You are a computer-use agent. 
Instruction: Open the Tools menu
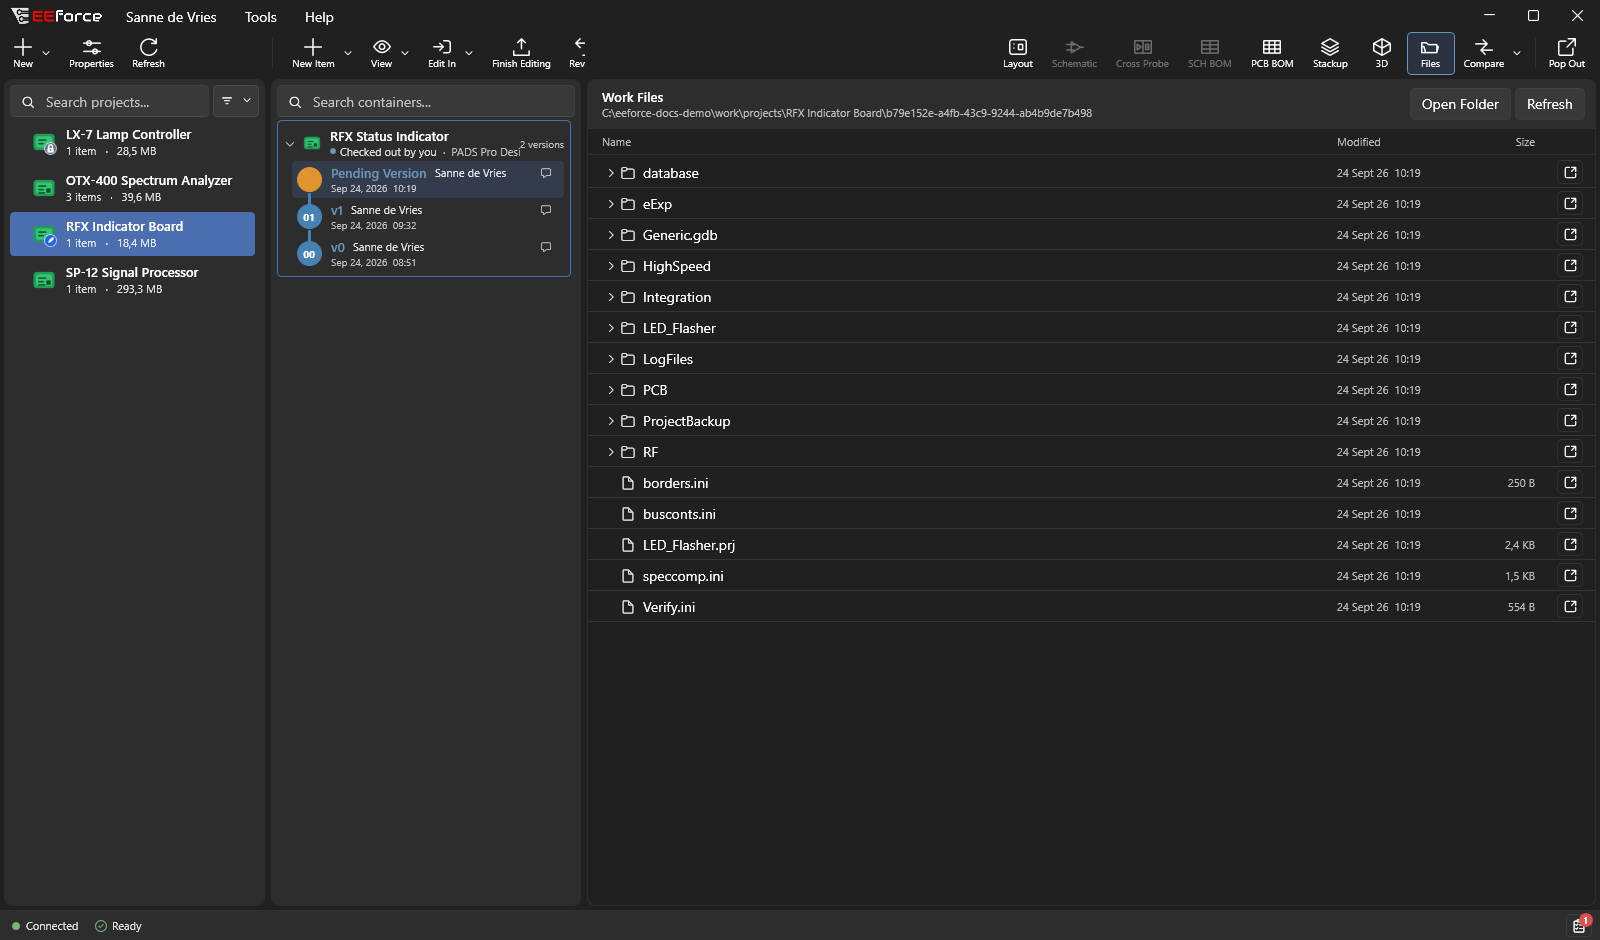(261, 17)
